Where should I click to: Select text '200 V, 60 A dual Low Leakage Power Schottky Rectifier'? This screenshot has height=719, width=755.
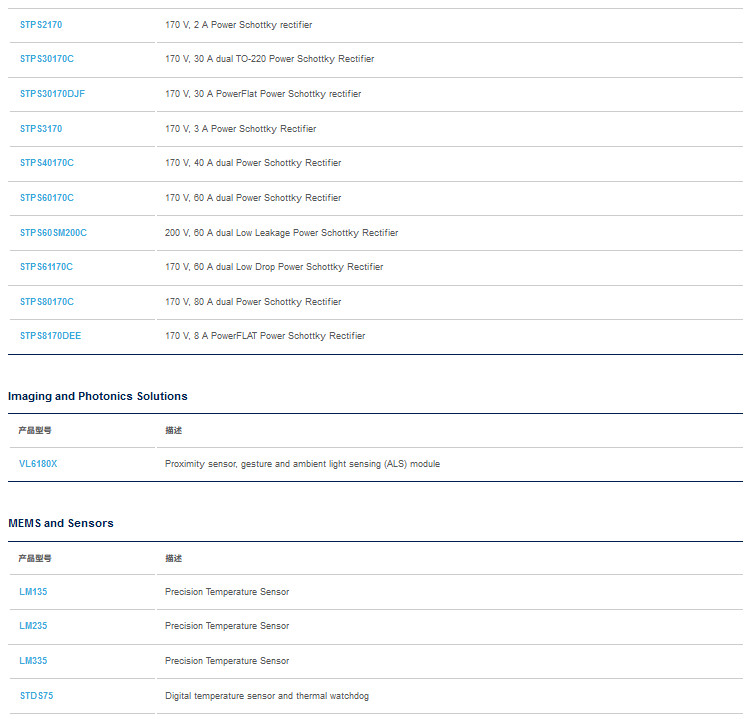(x=282, y=233)
